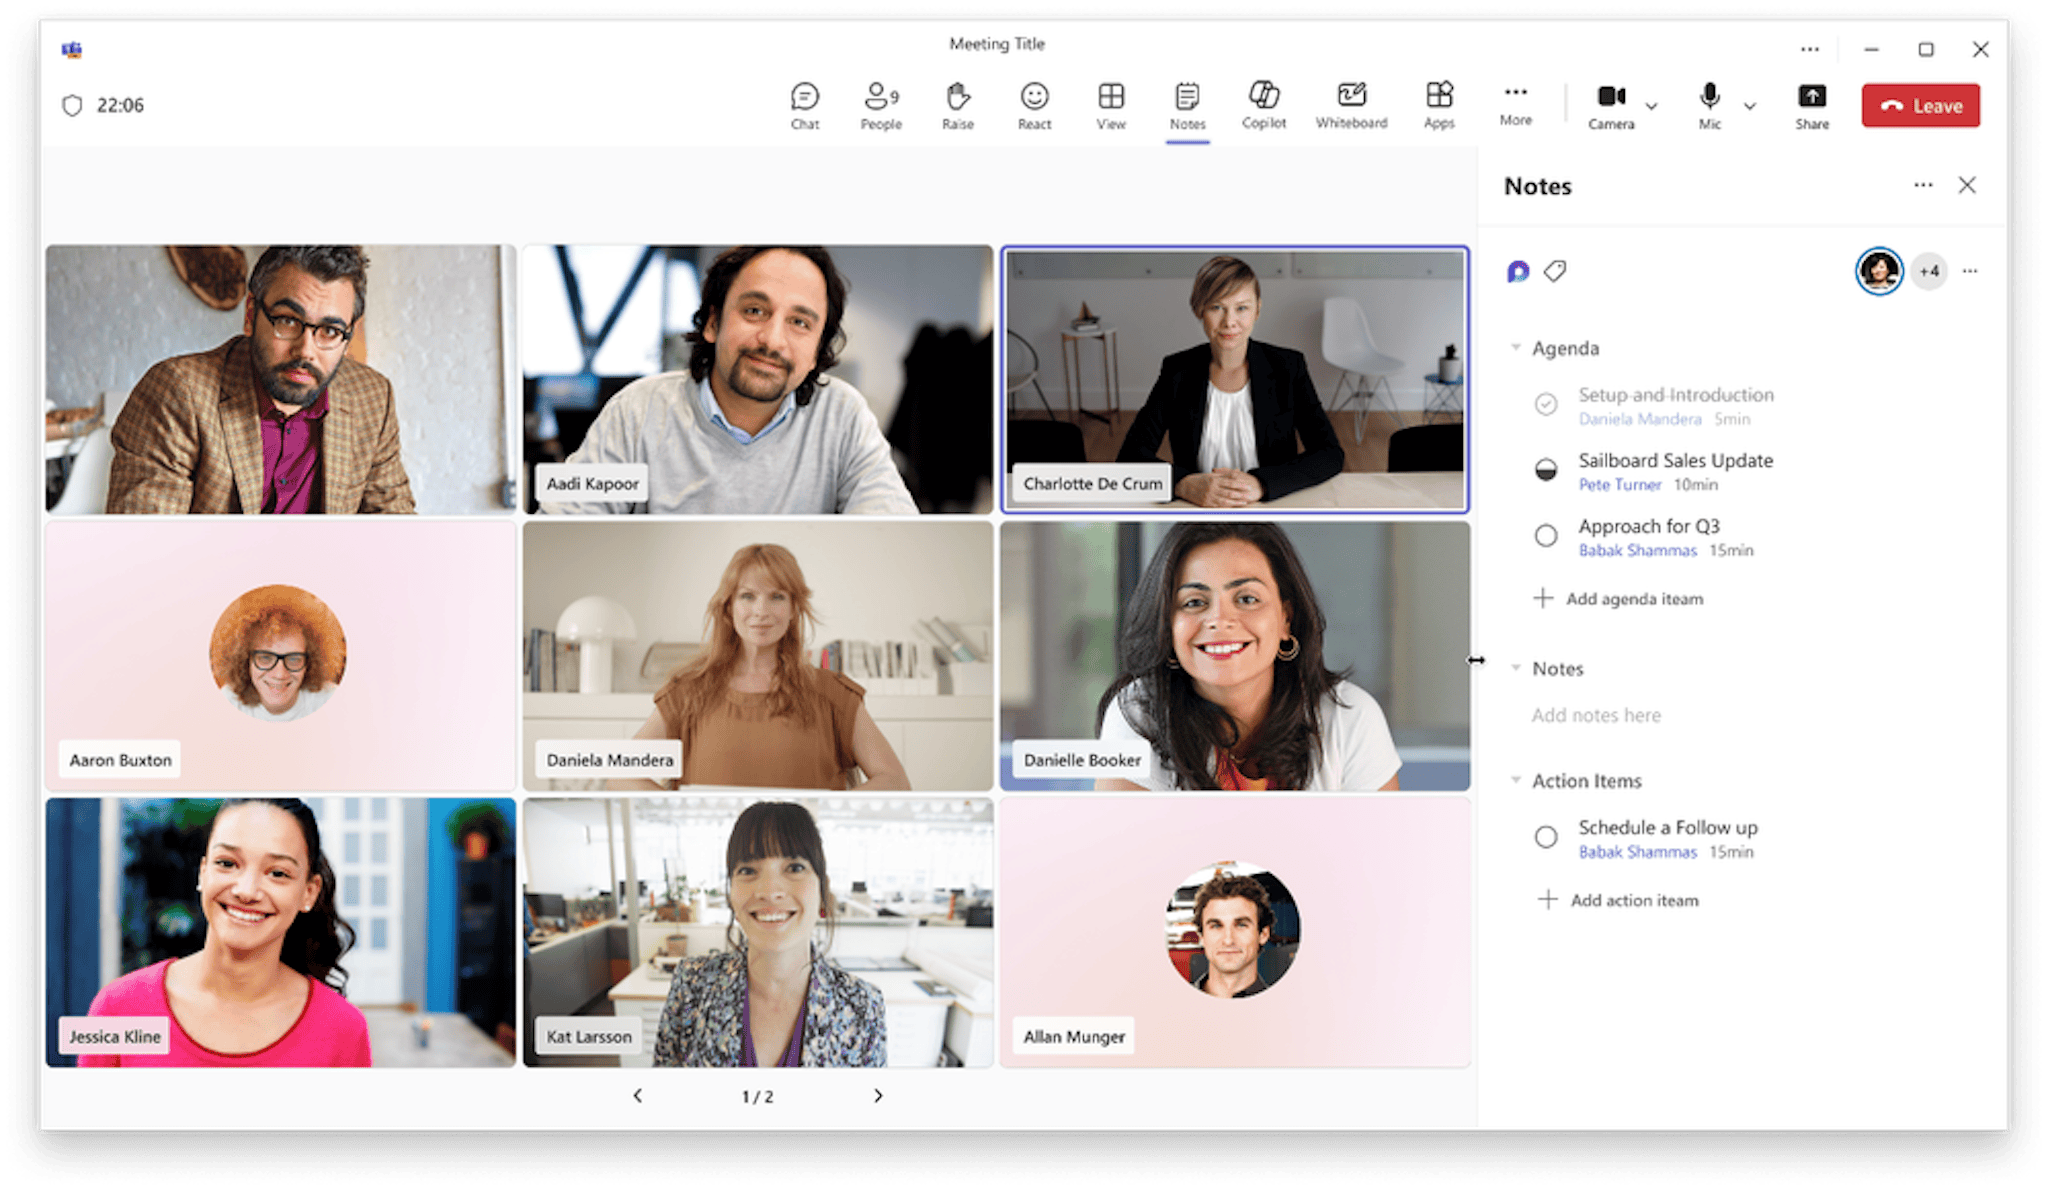The height and width of the screenshot is (1189, 2048).
Task: Click the Loop component icon in Notes
Action: [x=1518, y=271]
